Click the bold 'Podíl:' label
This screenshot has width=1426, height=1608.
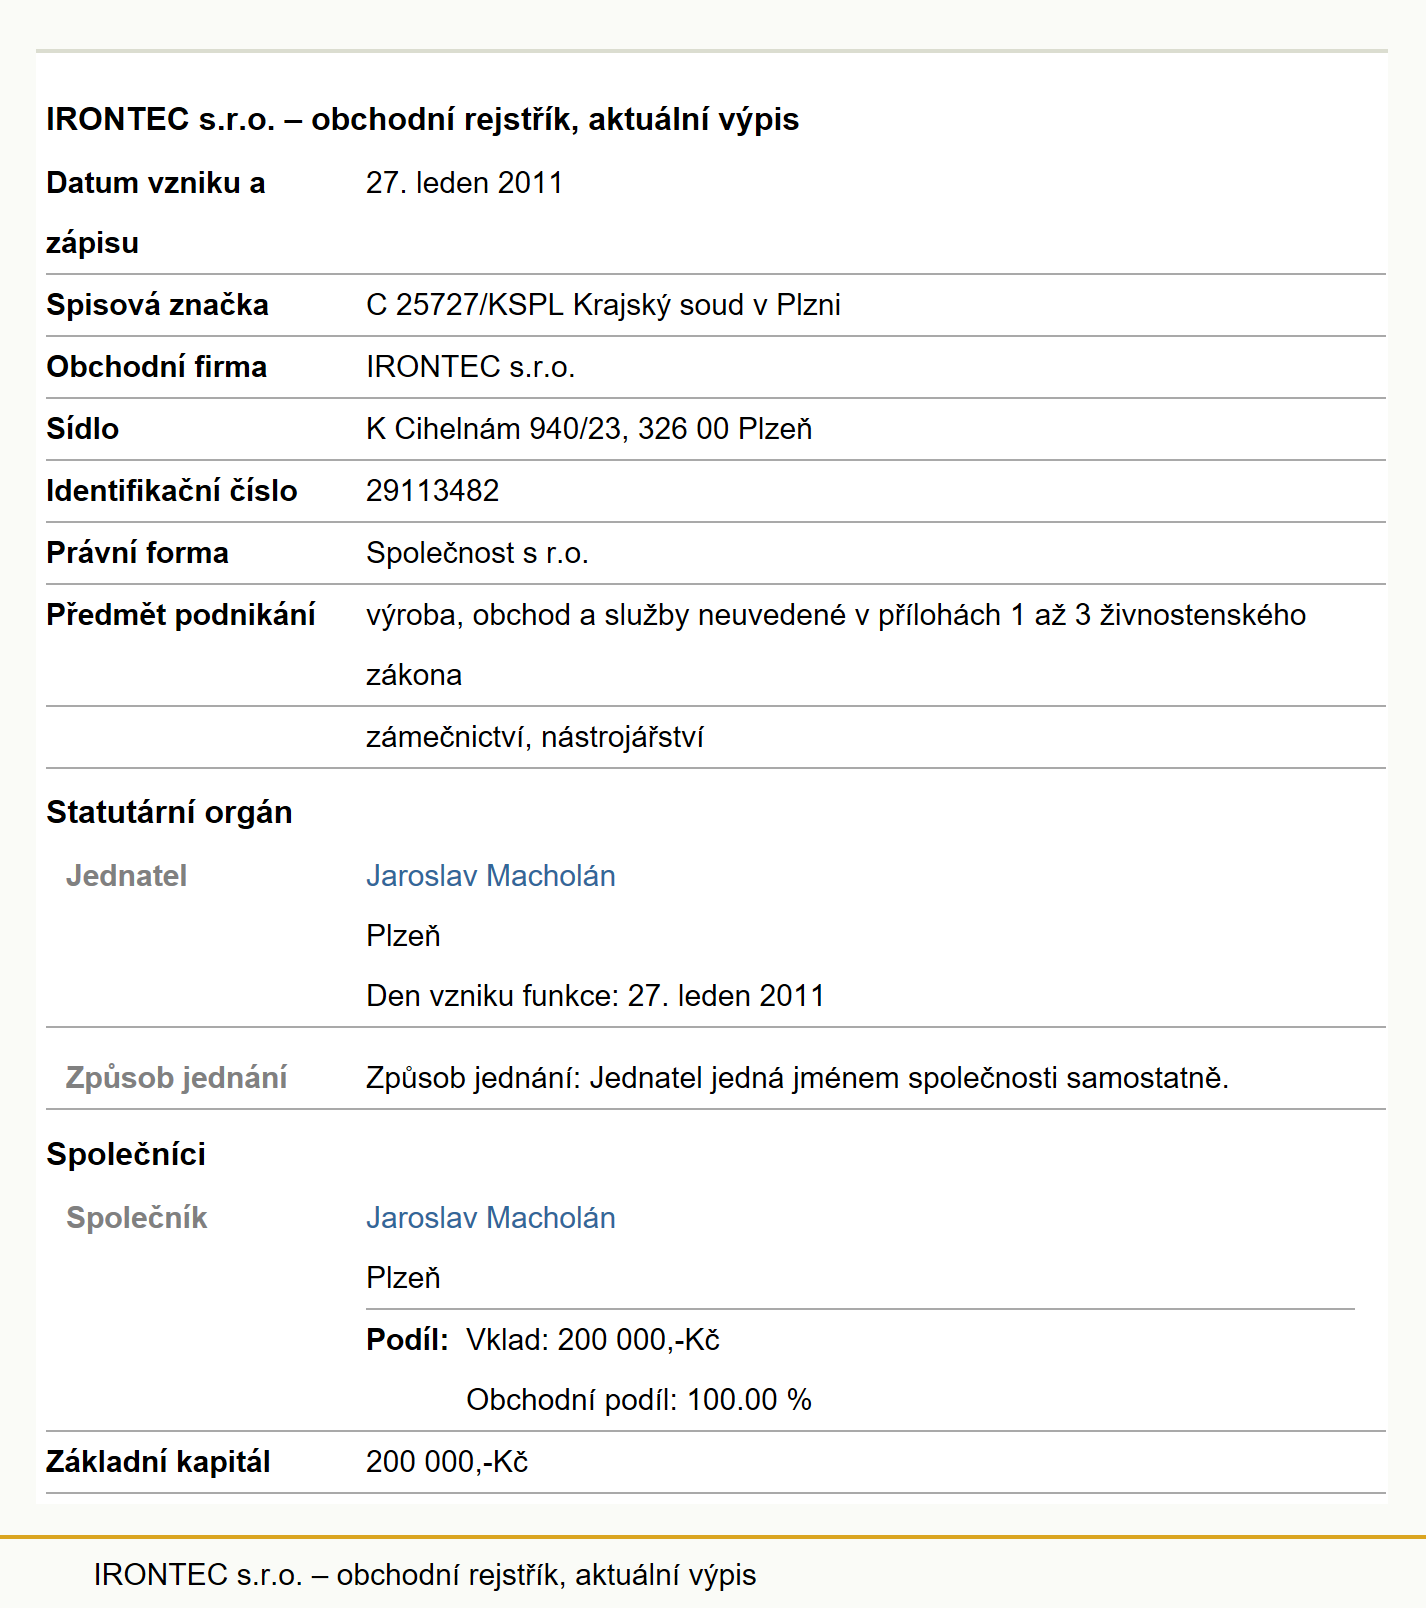(x=407, y=1340)
